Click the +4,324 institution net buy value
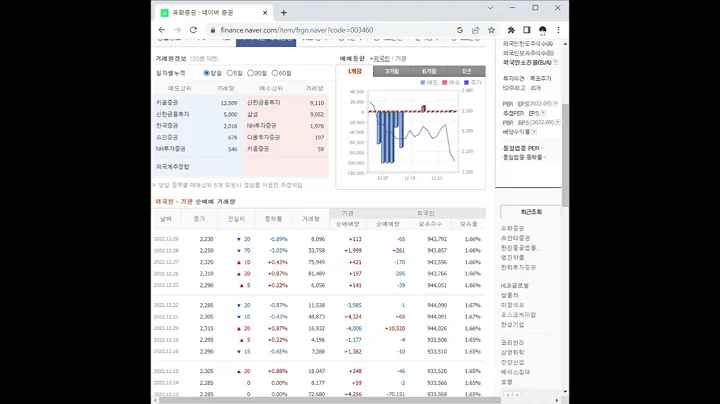The image size is (720, 404). pos(352,317)
